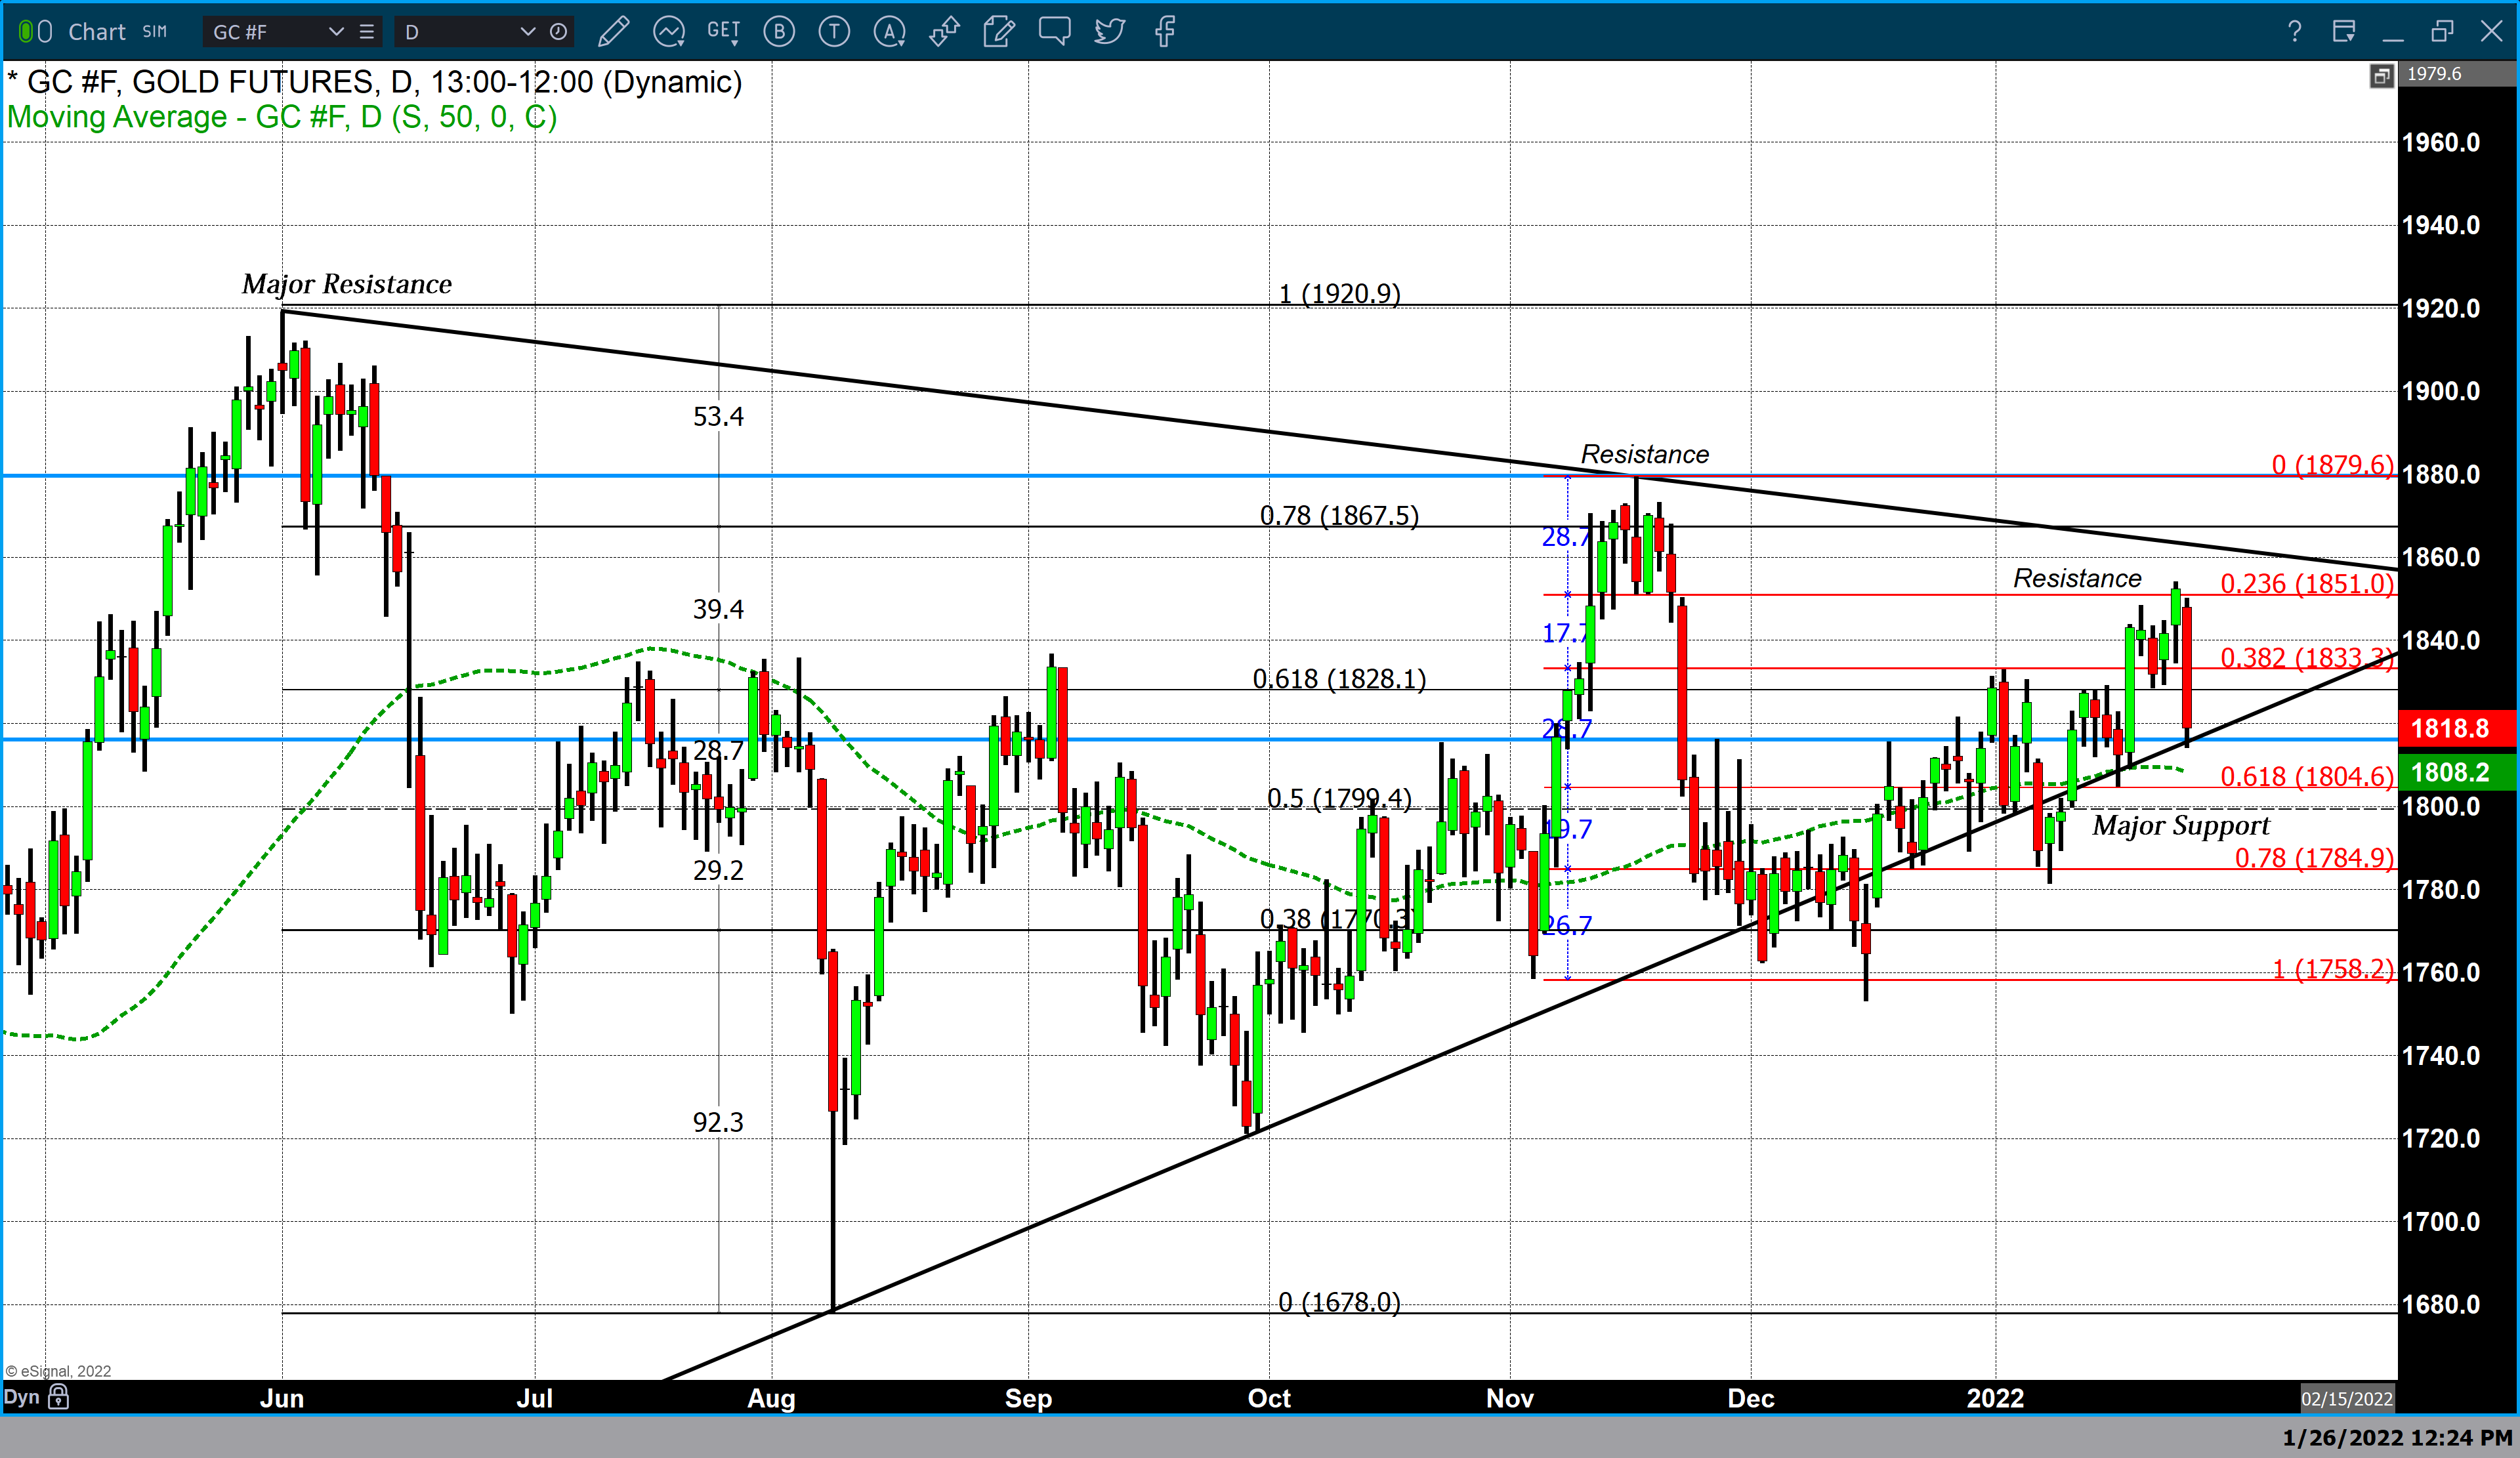This screenshot has width=2520, height=1458.
Task: Click the green 1808.2 moving average tag
Action: pos(2457,772)
